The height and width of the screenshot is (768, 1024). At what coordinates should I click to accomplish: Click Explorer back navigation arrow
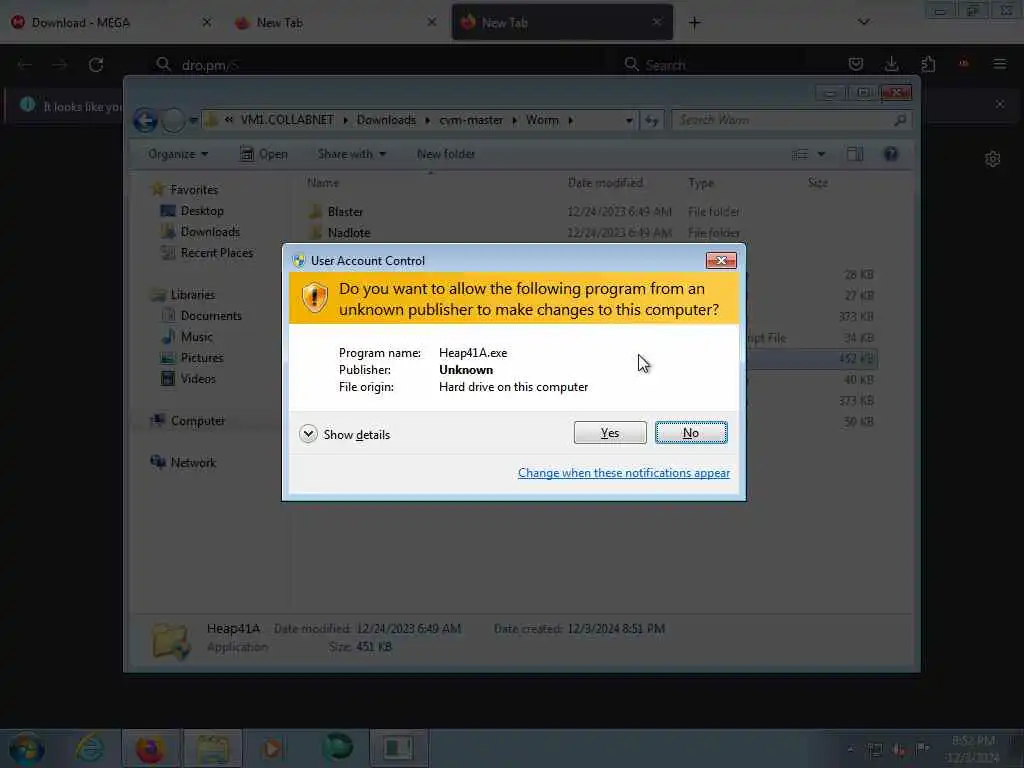pyautogui.click(x=145, y=120)
